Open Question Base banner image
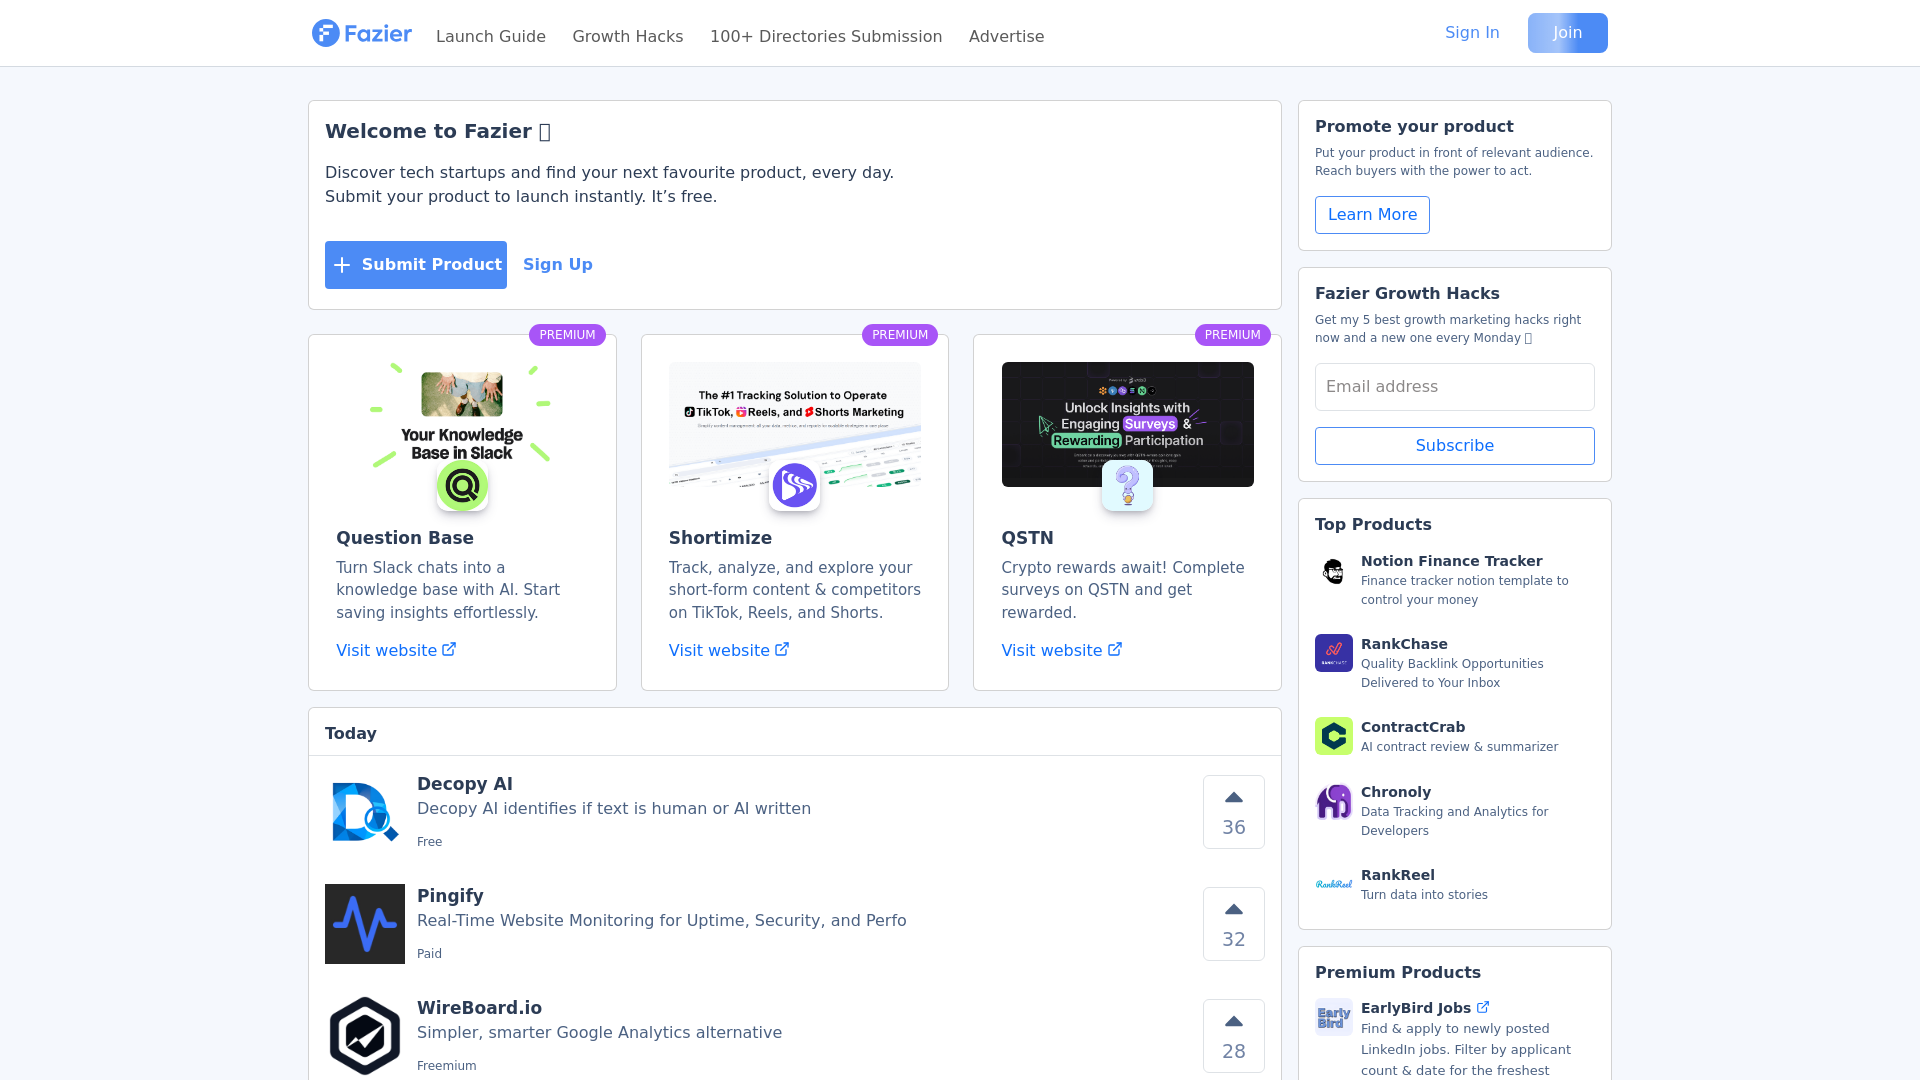Image resolution: width=1920 pixels, height=1080 pixels. click(x=462, y=424)
